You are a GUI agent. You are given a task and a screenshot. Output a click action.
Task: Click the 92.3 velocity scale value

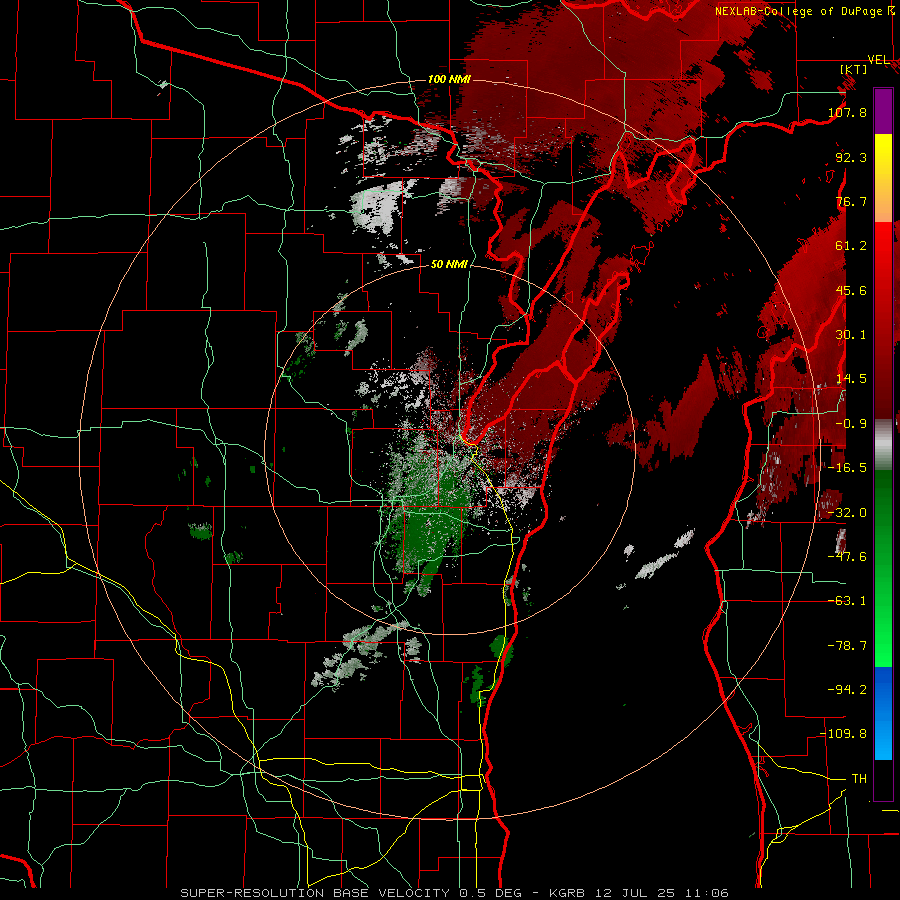coord(851,157)
